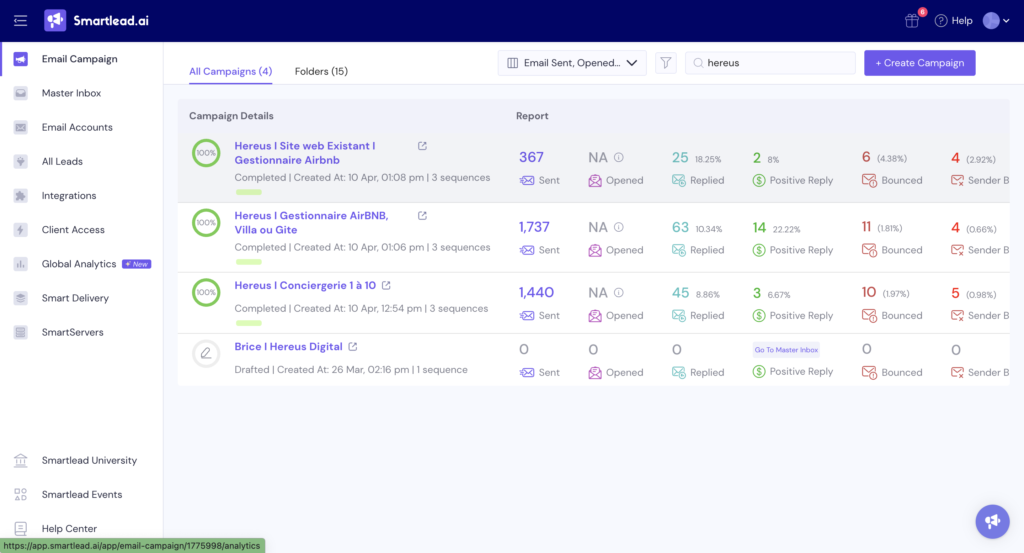Click the hamburger menu icon

click(20, 20)
